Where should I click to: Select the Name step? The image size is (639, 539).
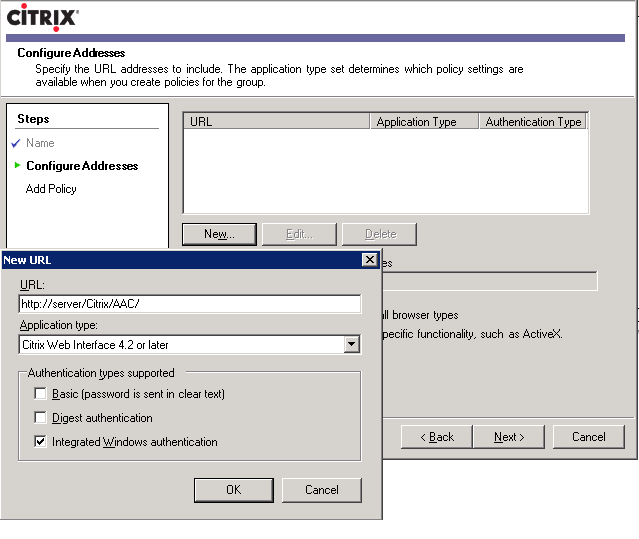point(40,143)
